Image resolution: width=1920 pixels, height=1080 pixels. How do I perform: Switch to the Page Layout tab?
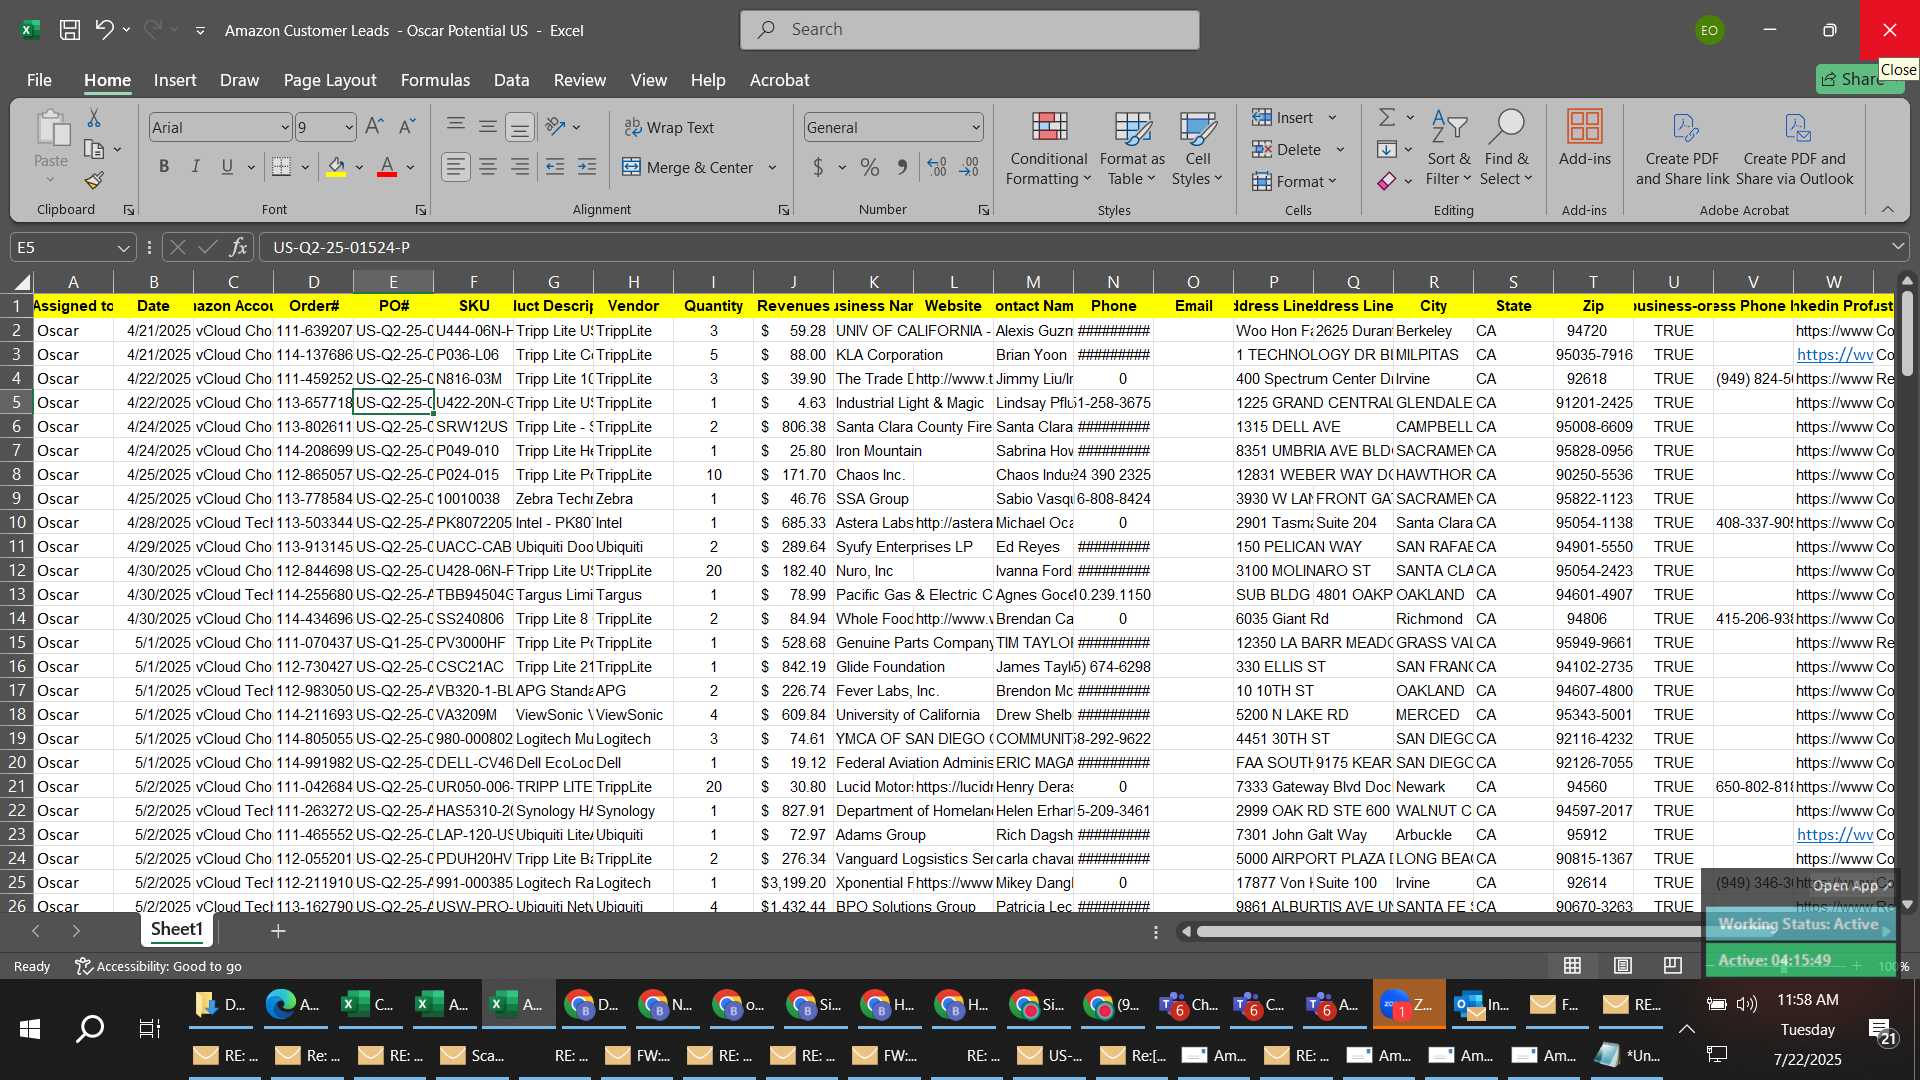tap(330, 80)
